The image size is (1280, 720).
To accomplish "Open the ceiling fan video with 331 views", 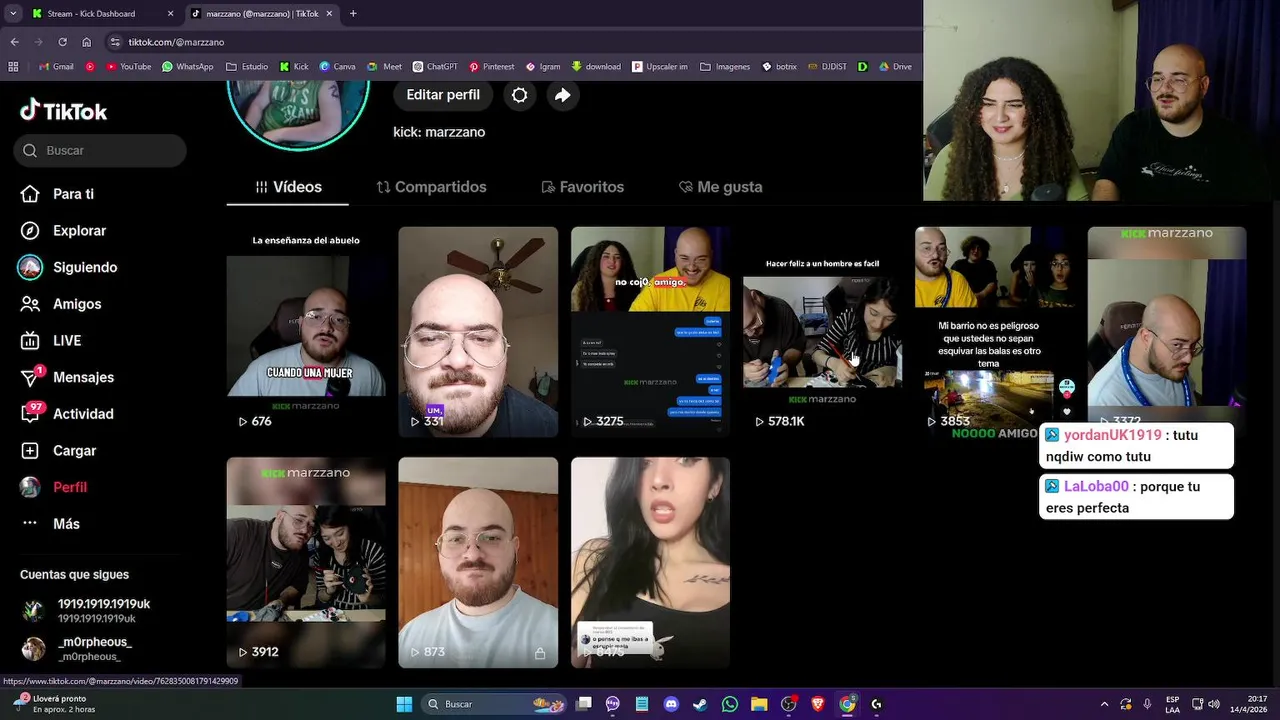I will click(x=478, y=331).
